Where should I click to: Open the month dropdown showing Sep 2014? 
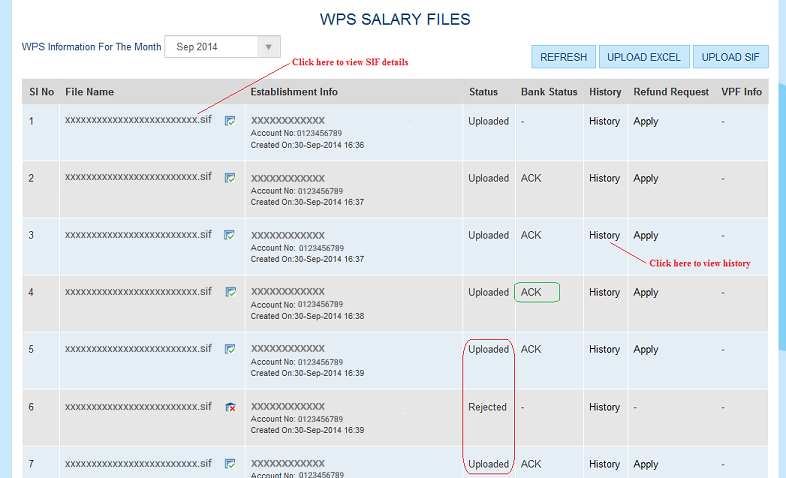click(223, 47)
